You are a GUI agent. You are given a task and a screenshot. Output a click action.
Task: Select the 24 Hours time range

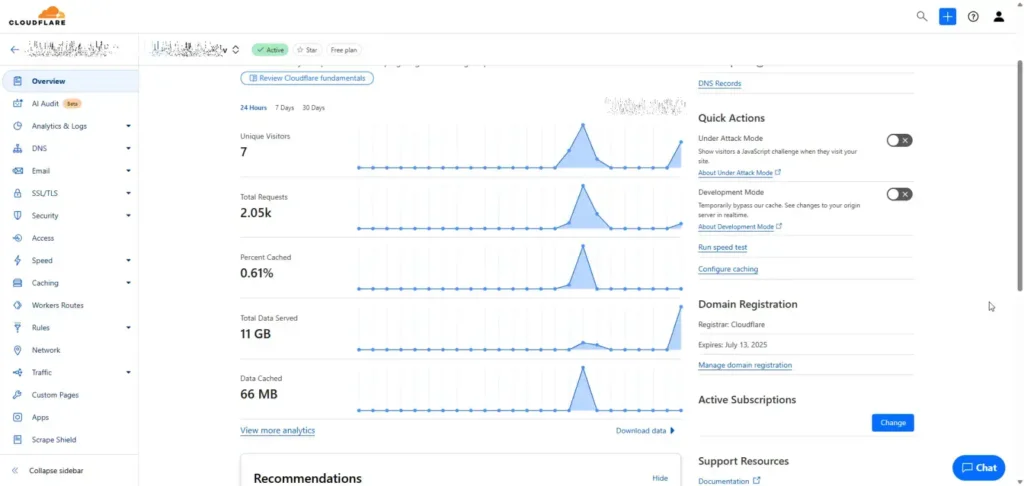pos(253,108)
